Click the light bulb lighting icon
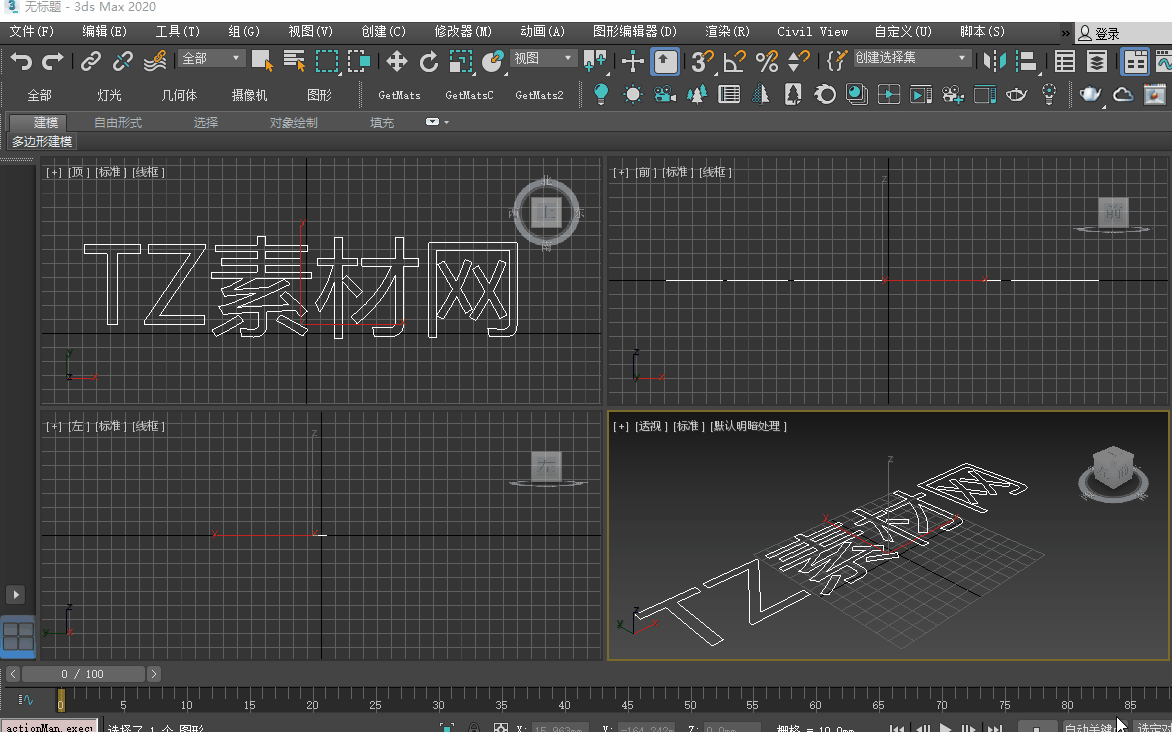 tap(600, 94)
